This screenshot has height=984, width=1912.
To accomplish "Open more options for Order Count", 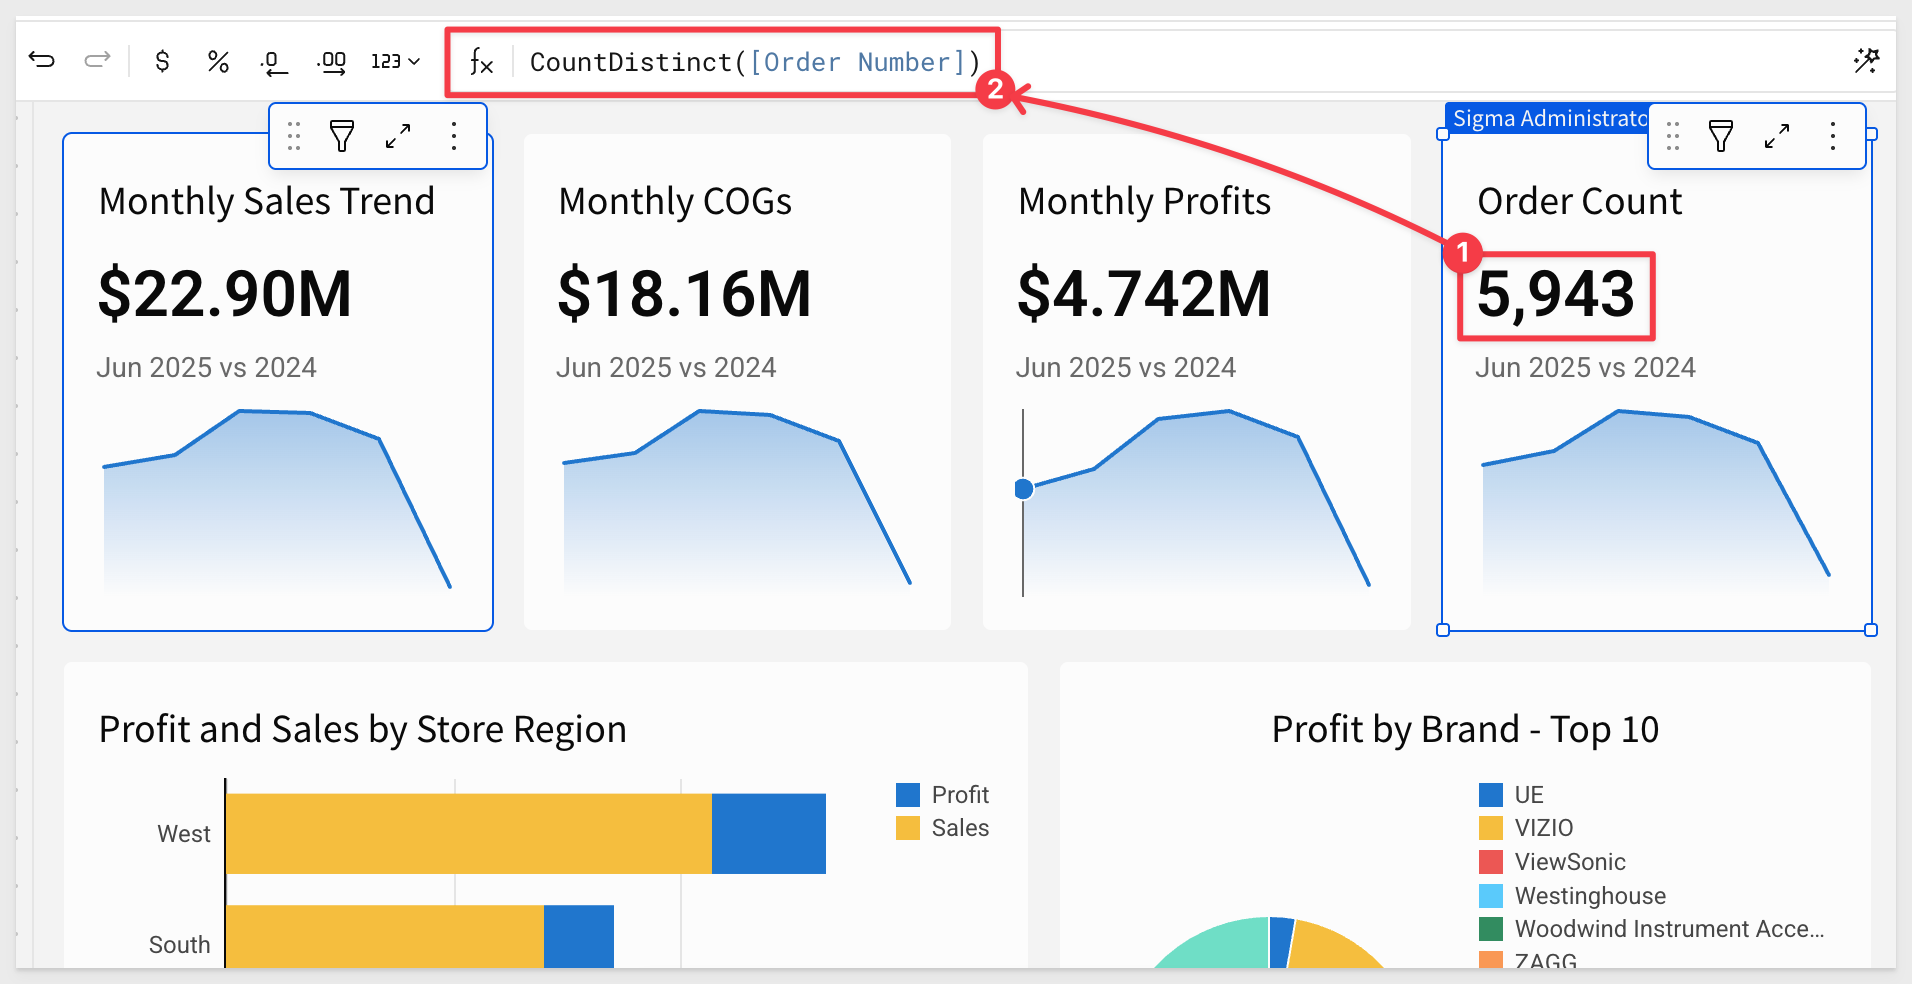I will pyautogui.click(x=1833, y=136).
